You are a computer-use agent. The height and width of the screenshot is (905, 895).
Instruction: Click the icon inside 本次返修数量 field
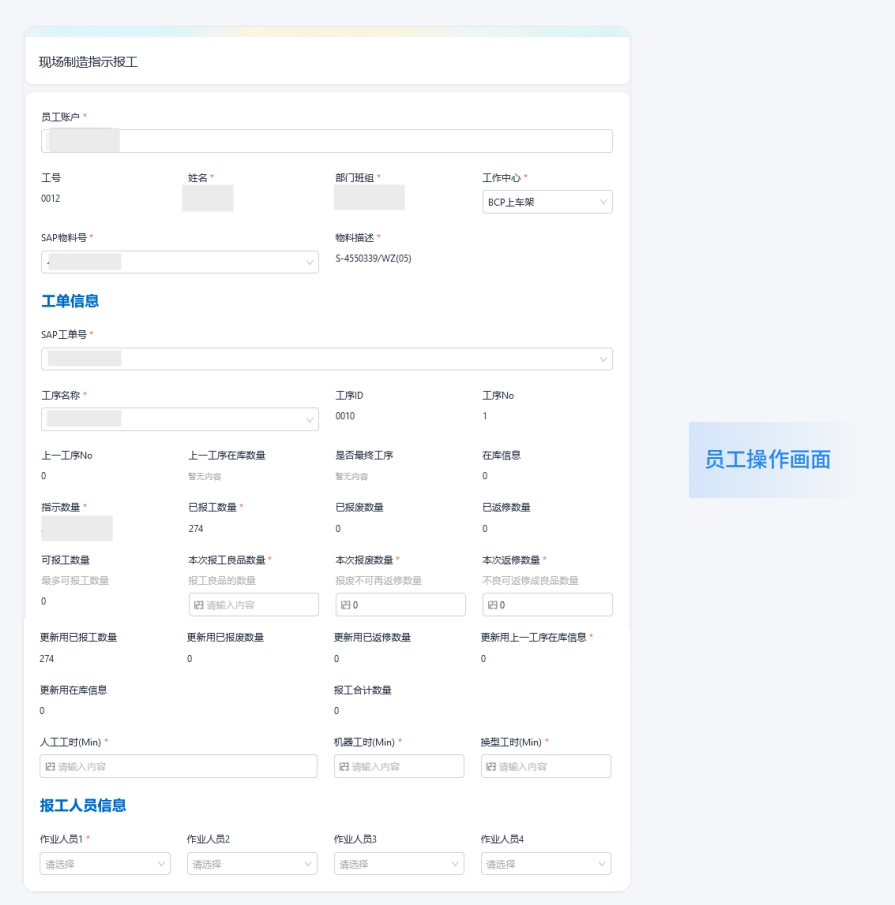492,605
